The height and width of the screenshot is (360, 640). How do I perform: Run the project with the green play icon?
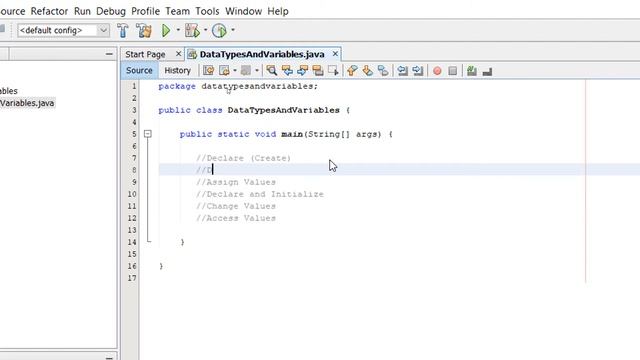click(x=166, y=31)
